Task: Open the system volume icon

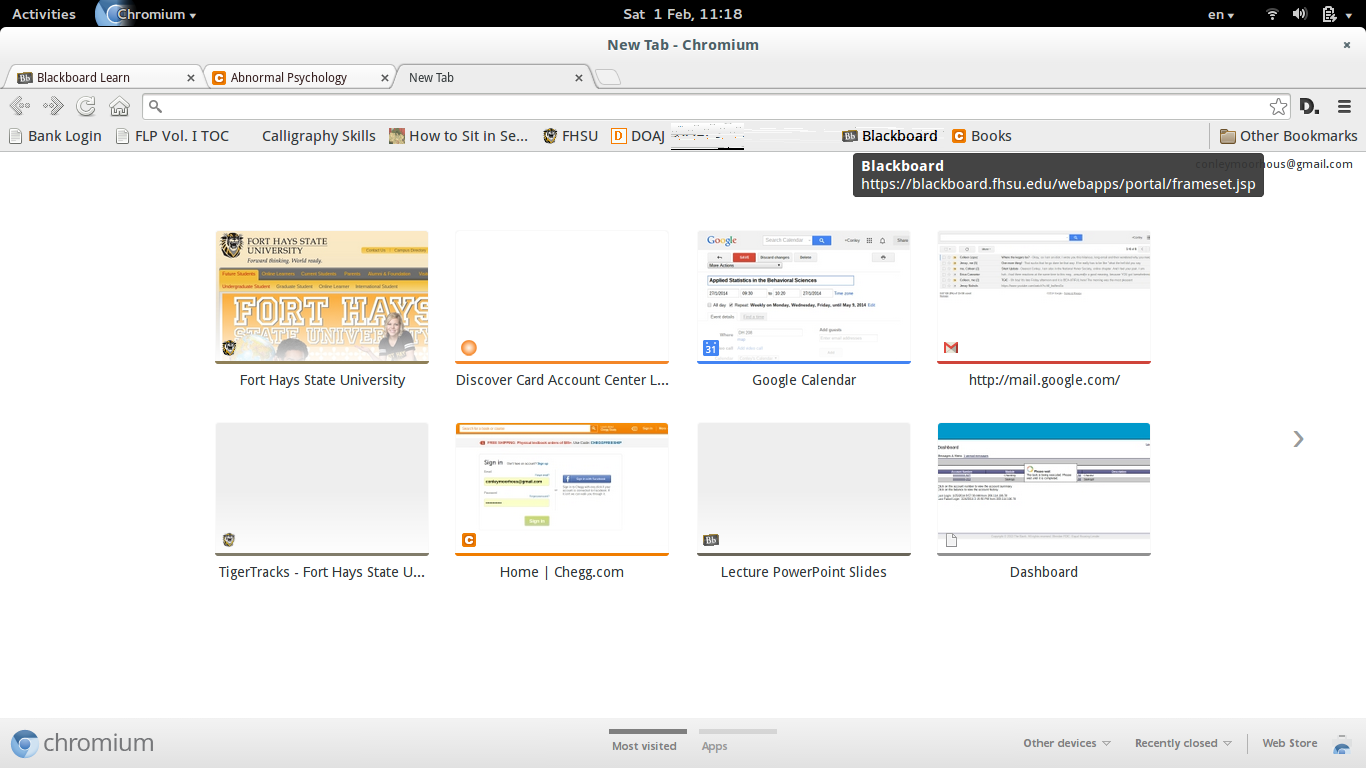Action: 1300,14
